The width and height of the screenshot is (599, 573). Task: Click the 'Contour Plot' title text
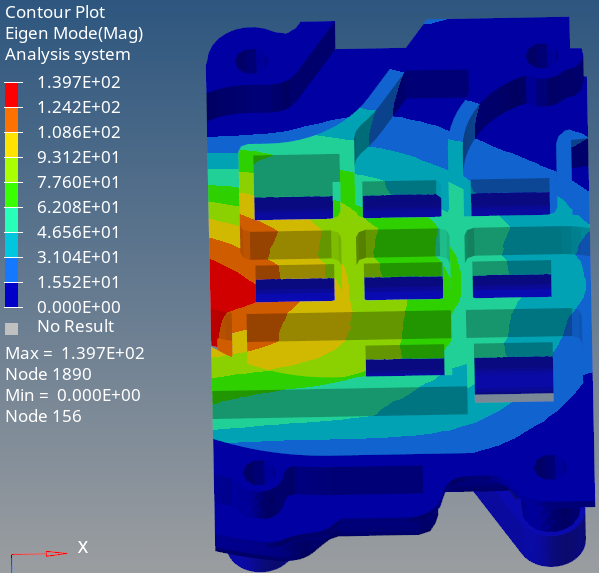(x=55, y=12)
